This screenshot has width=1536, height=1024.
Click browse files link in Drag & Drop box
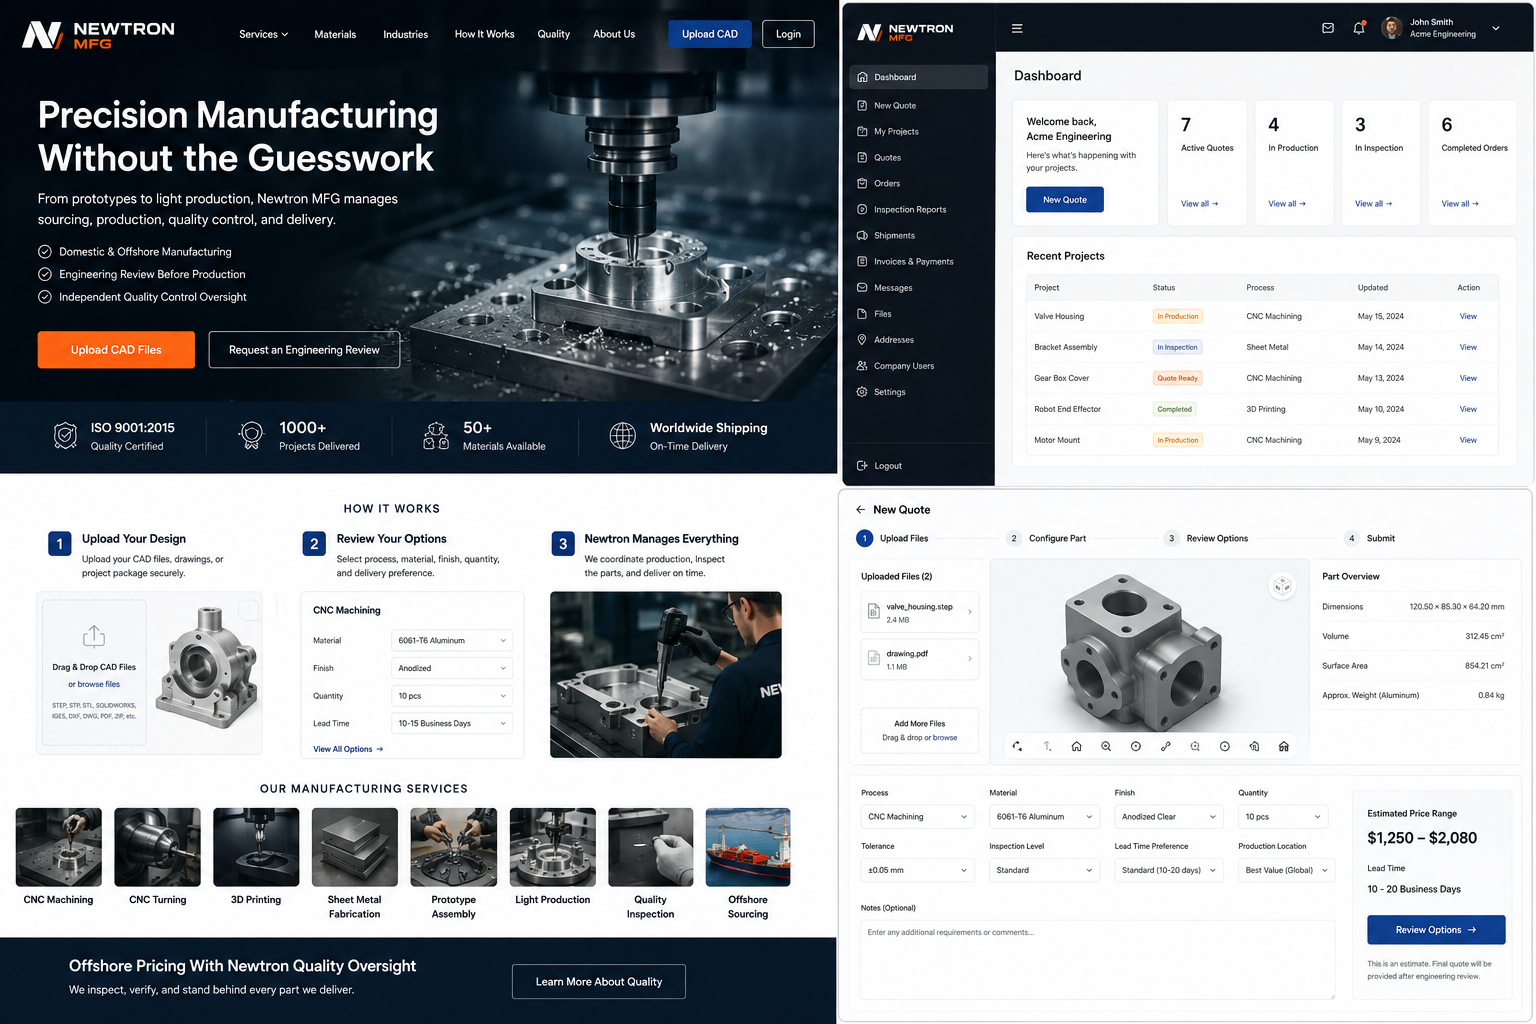tap(98, 684)
